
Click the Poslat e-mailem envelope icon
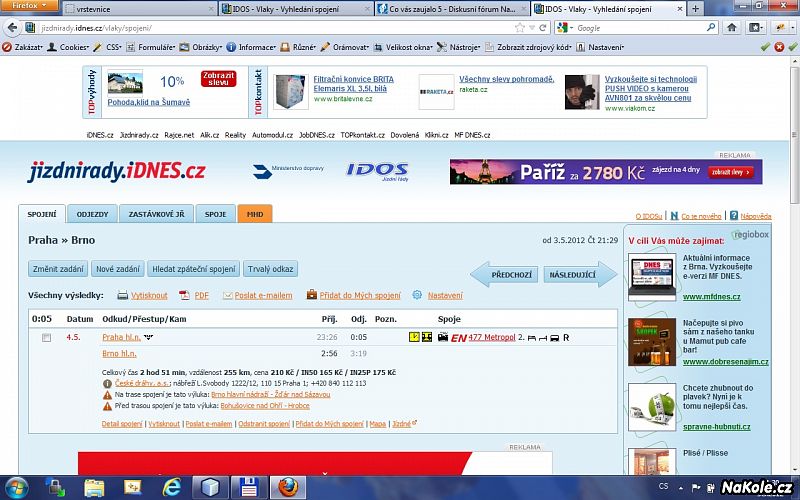coord(228,295)
